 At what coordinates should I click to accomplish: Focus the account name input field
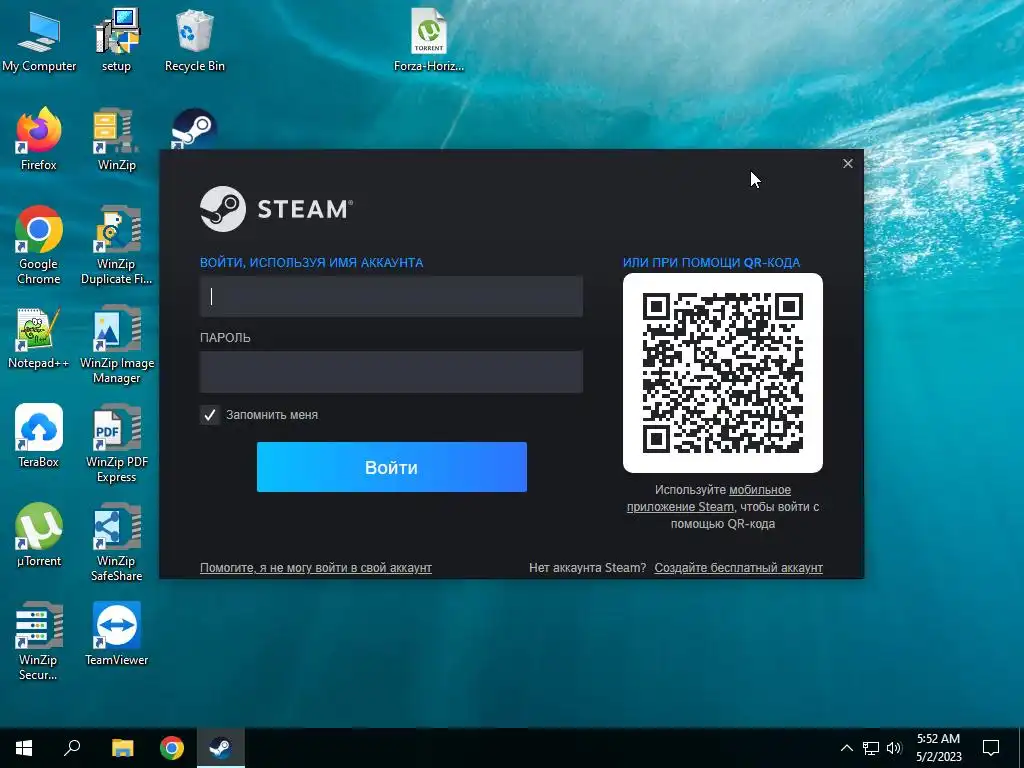391,296
